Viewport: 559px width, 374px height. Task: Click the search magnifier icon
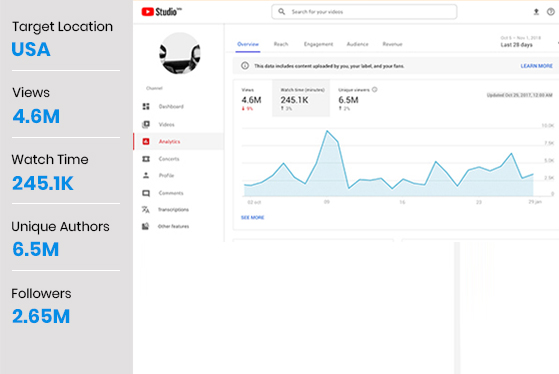[x=282, y=12]
